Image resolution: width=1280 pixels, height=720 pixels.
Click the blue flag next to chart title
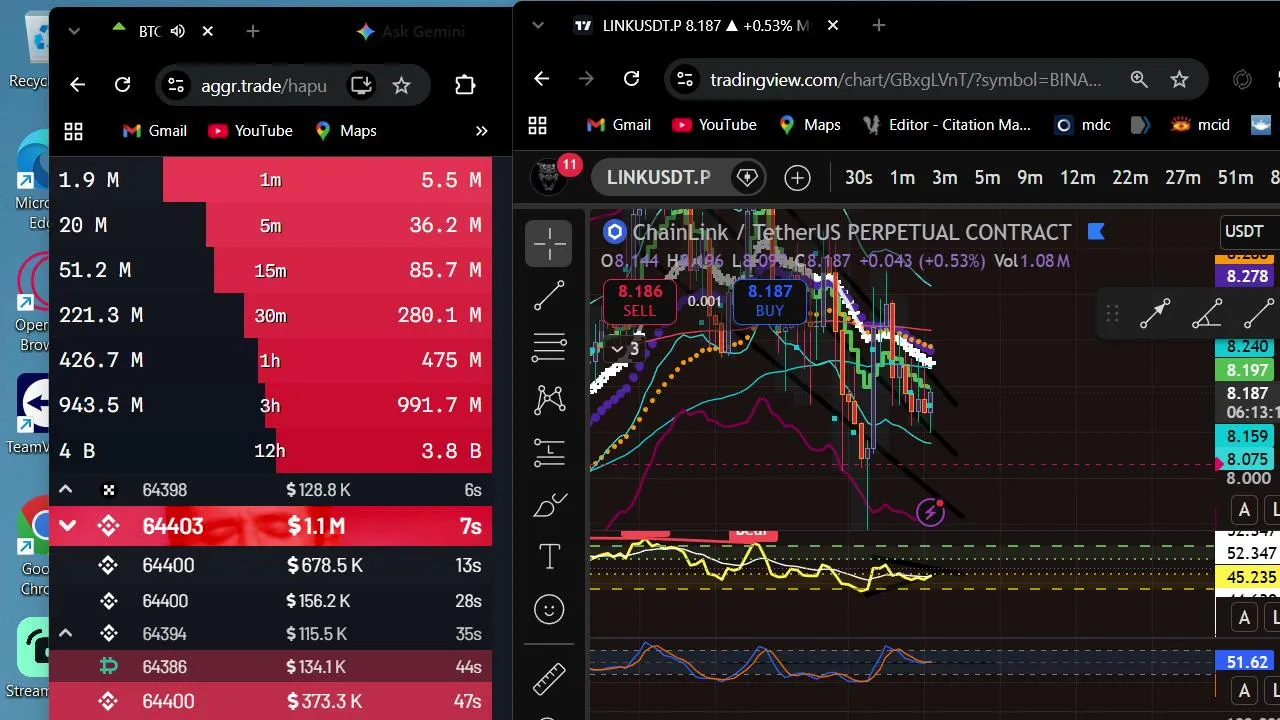click(1096, 232)
